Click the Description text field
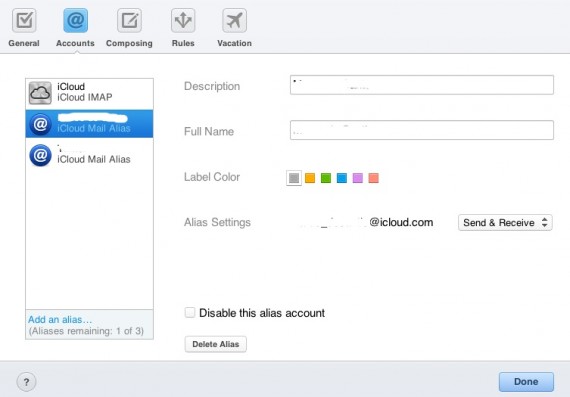The height and width of the screenshot is (397, 570). [x=422, y=85]
